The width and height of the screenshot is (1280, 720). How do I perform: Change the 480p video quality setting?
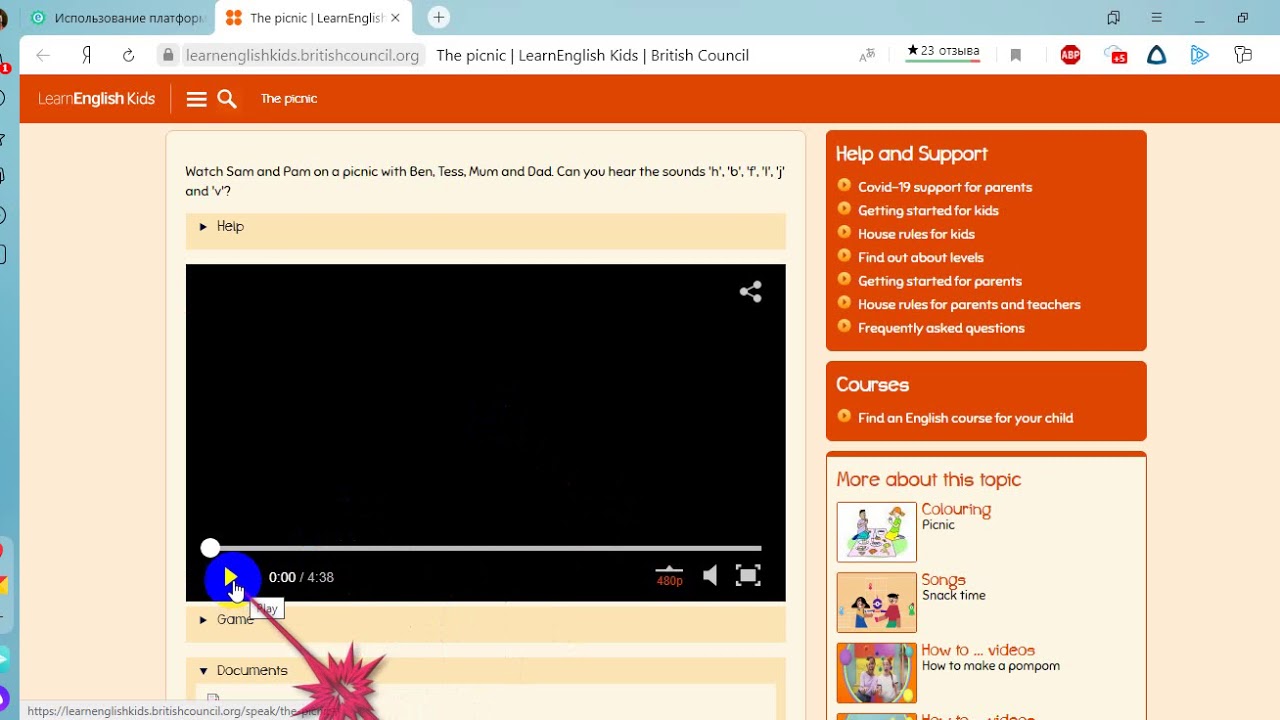[x=669, y=575]
